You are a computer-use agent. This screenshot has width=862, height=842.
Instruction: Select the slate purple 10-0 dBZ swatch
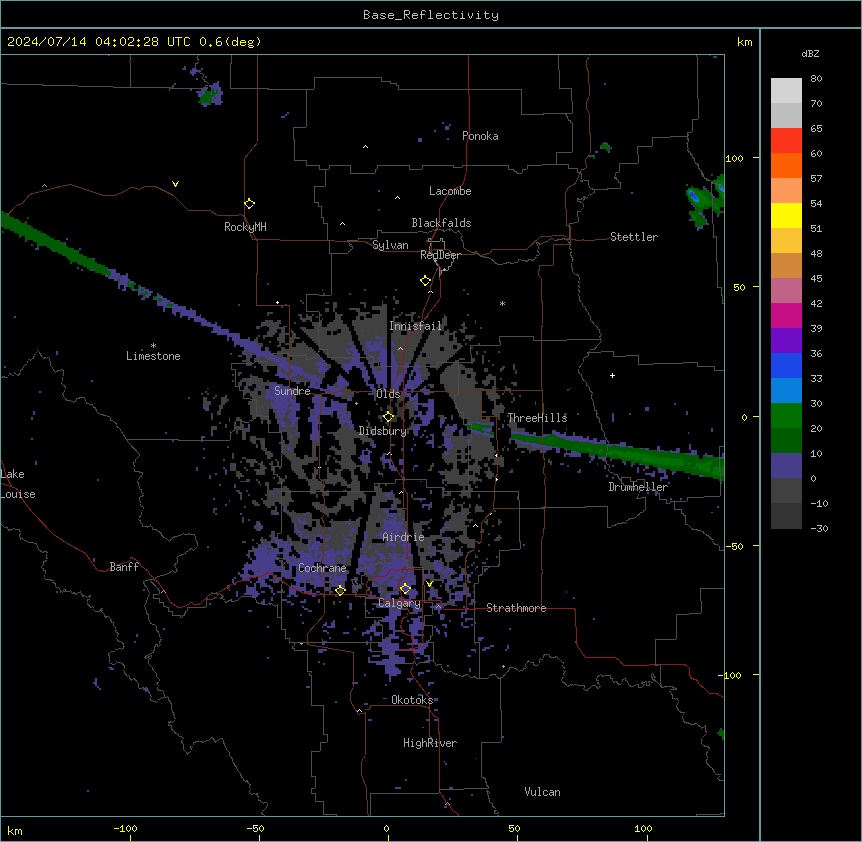(786, 466)
